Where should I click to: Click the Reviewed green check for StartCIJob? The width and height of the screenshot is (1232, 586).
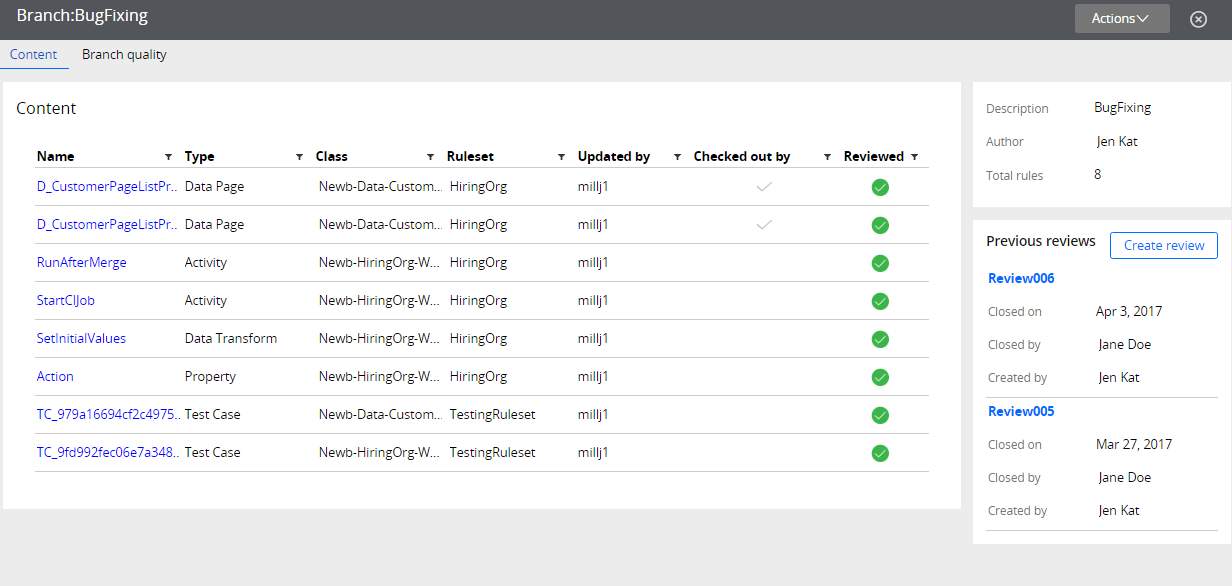[880, 301]
